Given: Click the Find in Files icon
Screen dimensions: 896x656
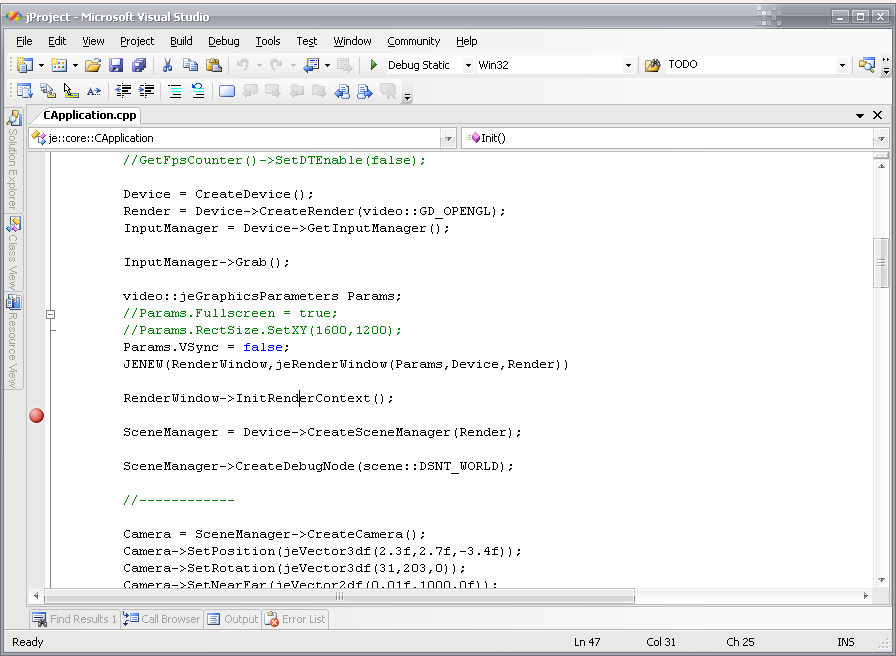Looking at the screenshot, I should pos(654,65).
